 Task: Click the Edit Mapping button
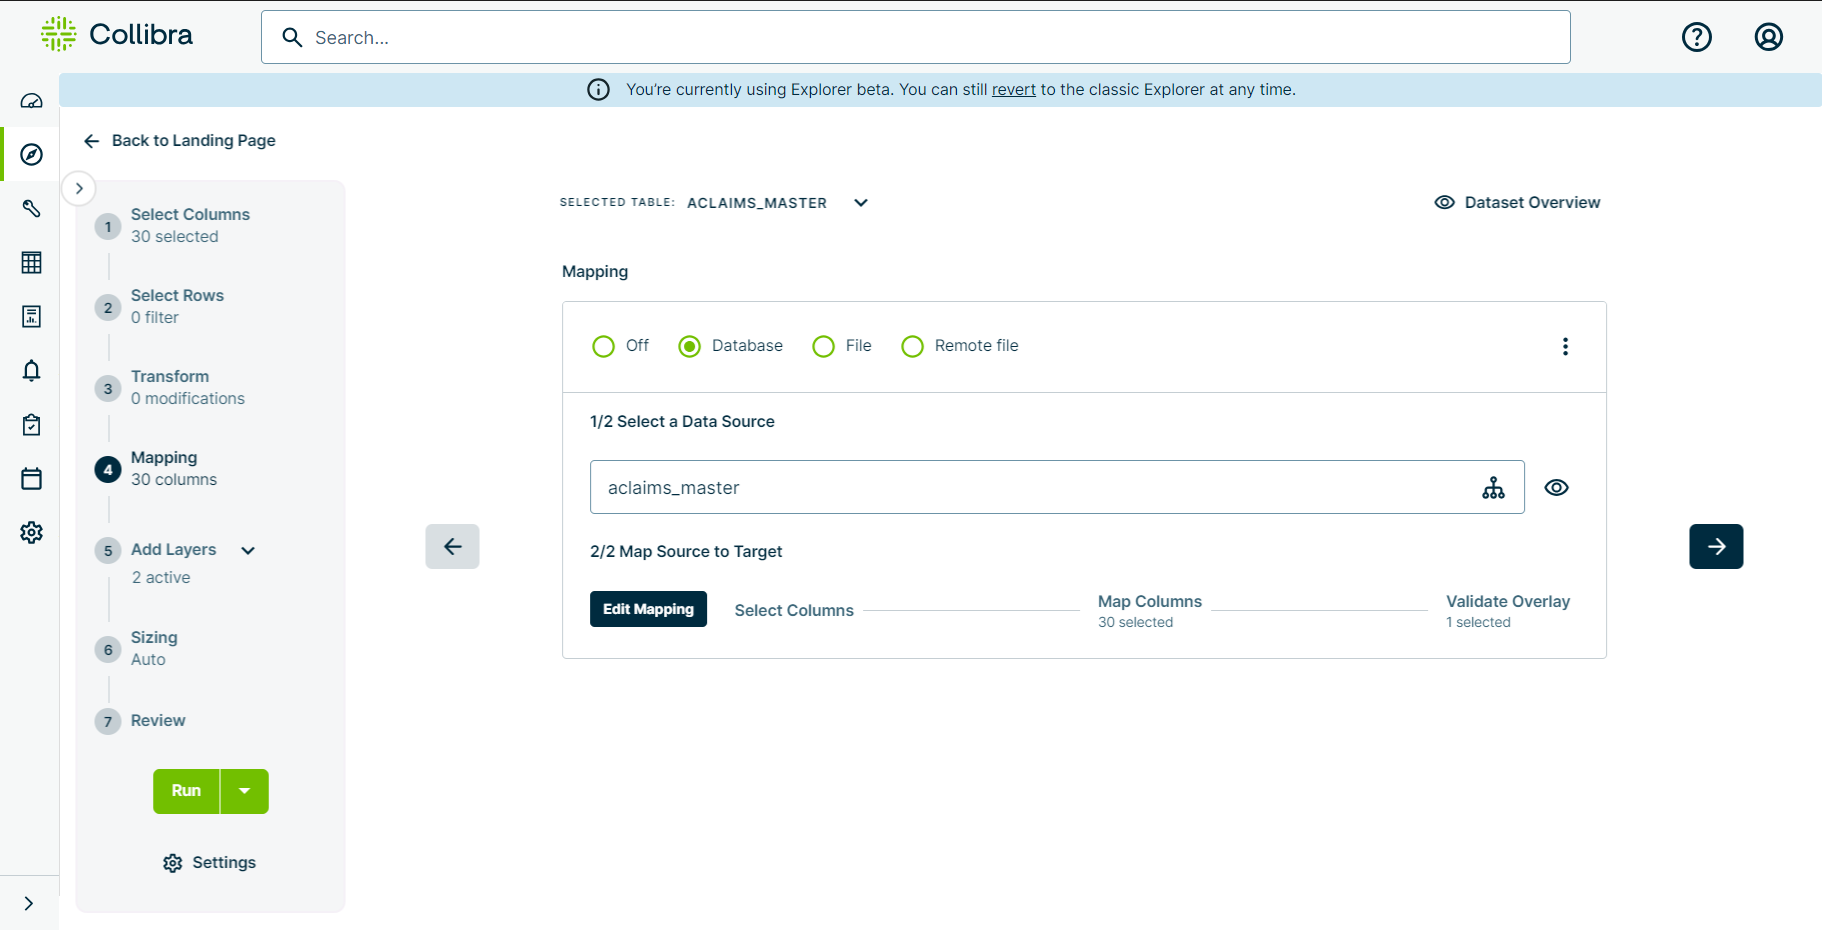coord(648,609)
